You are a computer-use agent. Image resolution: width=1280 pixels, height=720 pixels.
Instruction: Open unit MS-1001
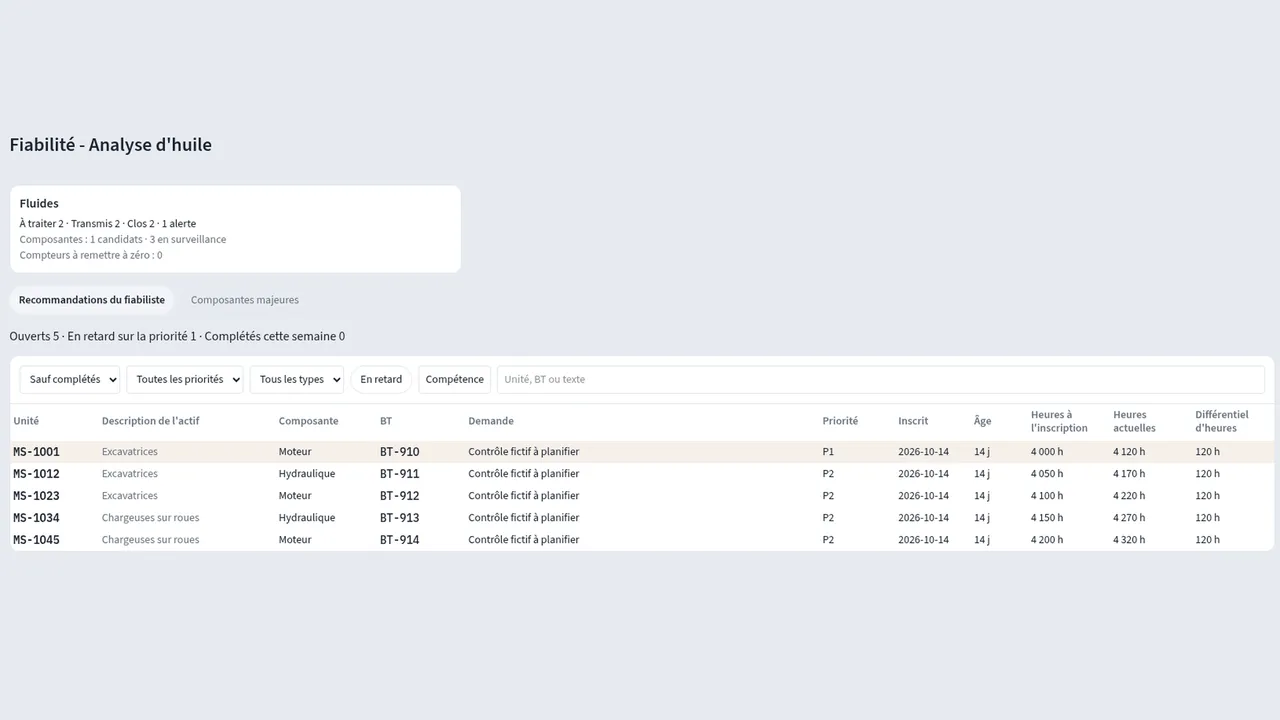click(x=36, y=452)
